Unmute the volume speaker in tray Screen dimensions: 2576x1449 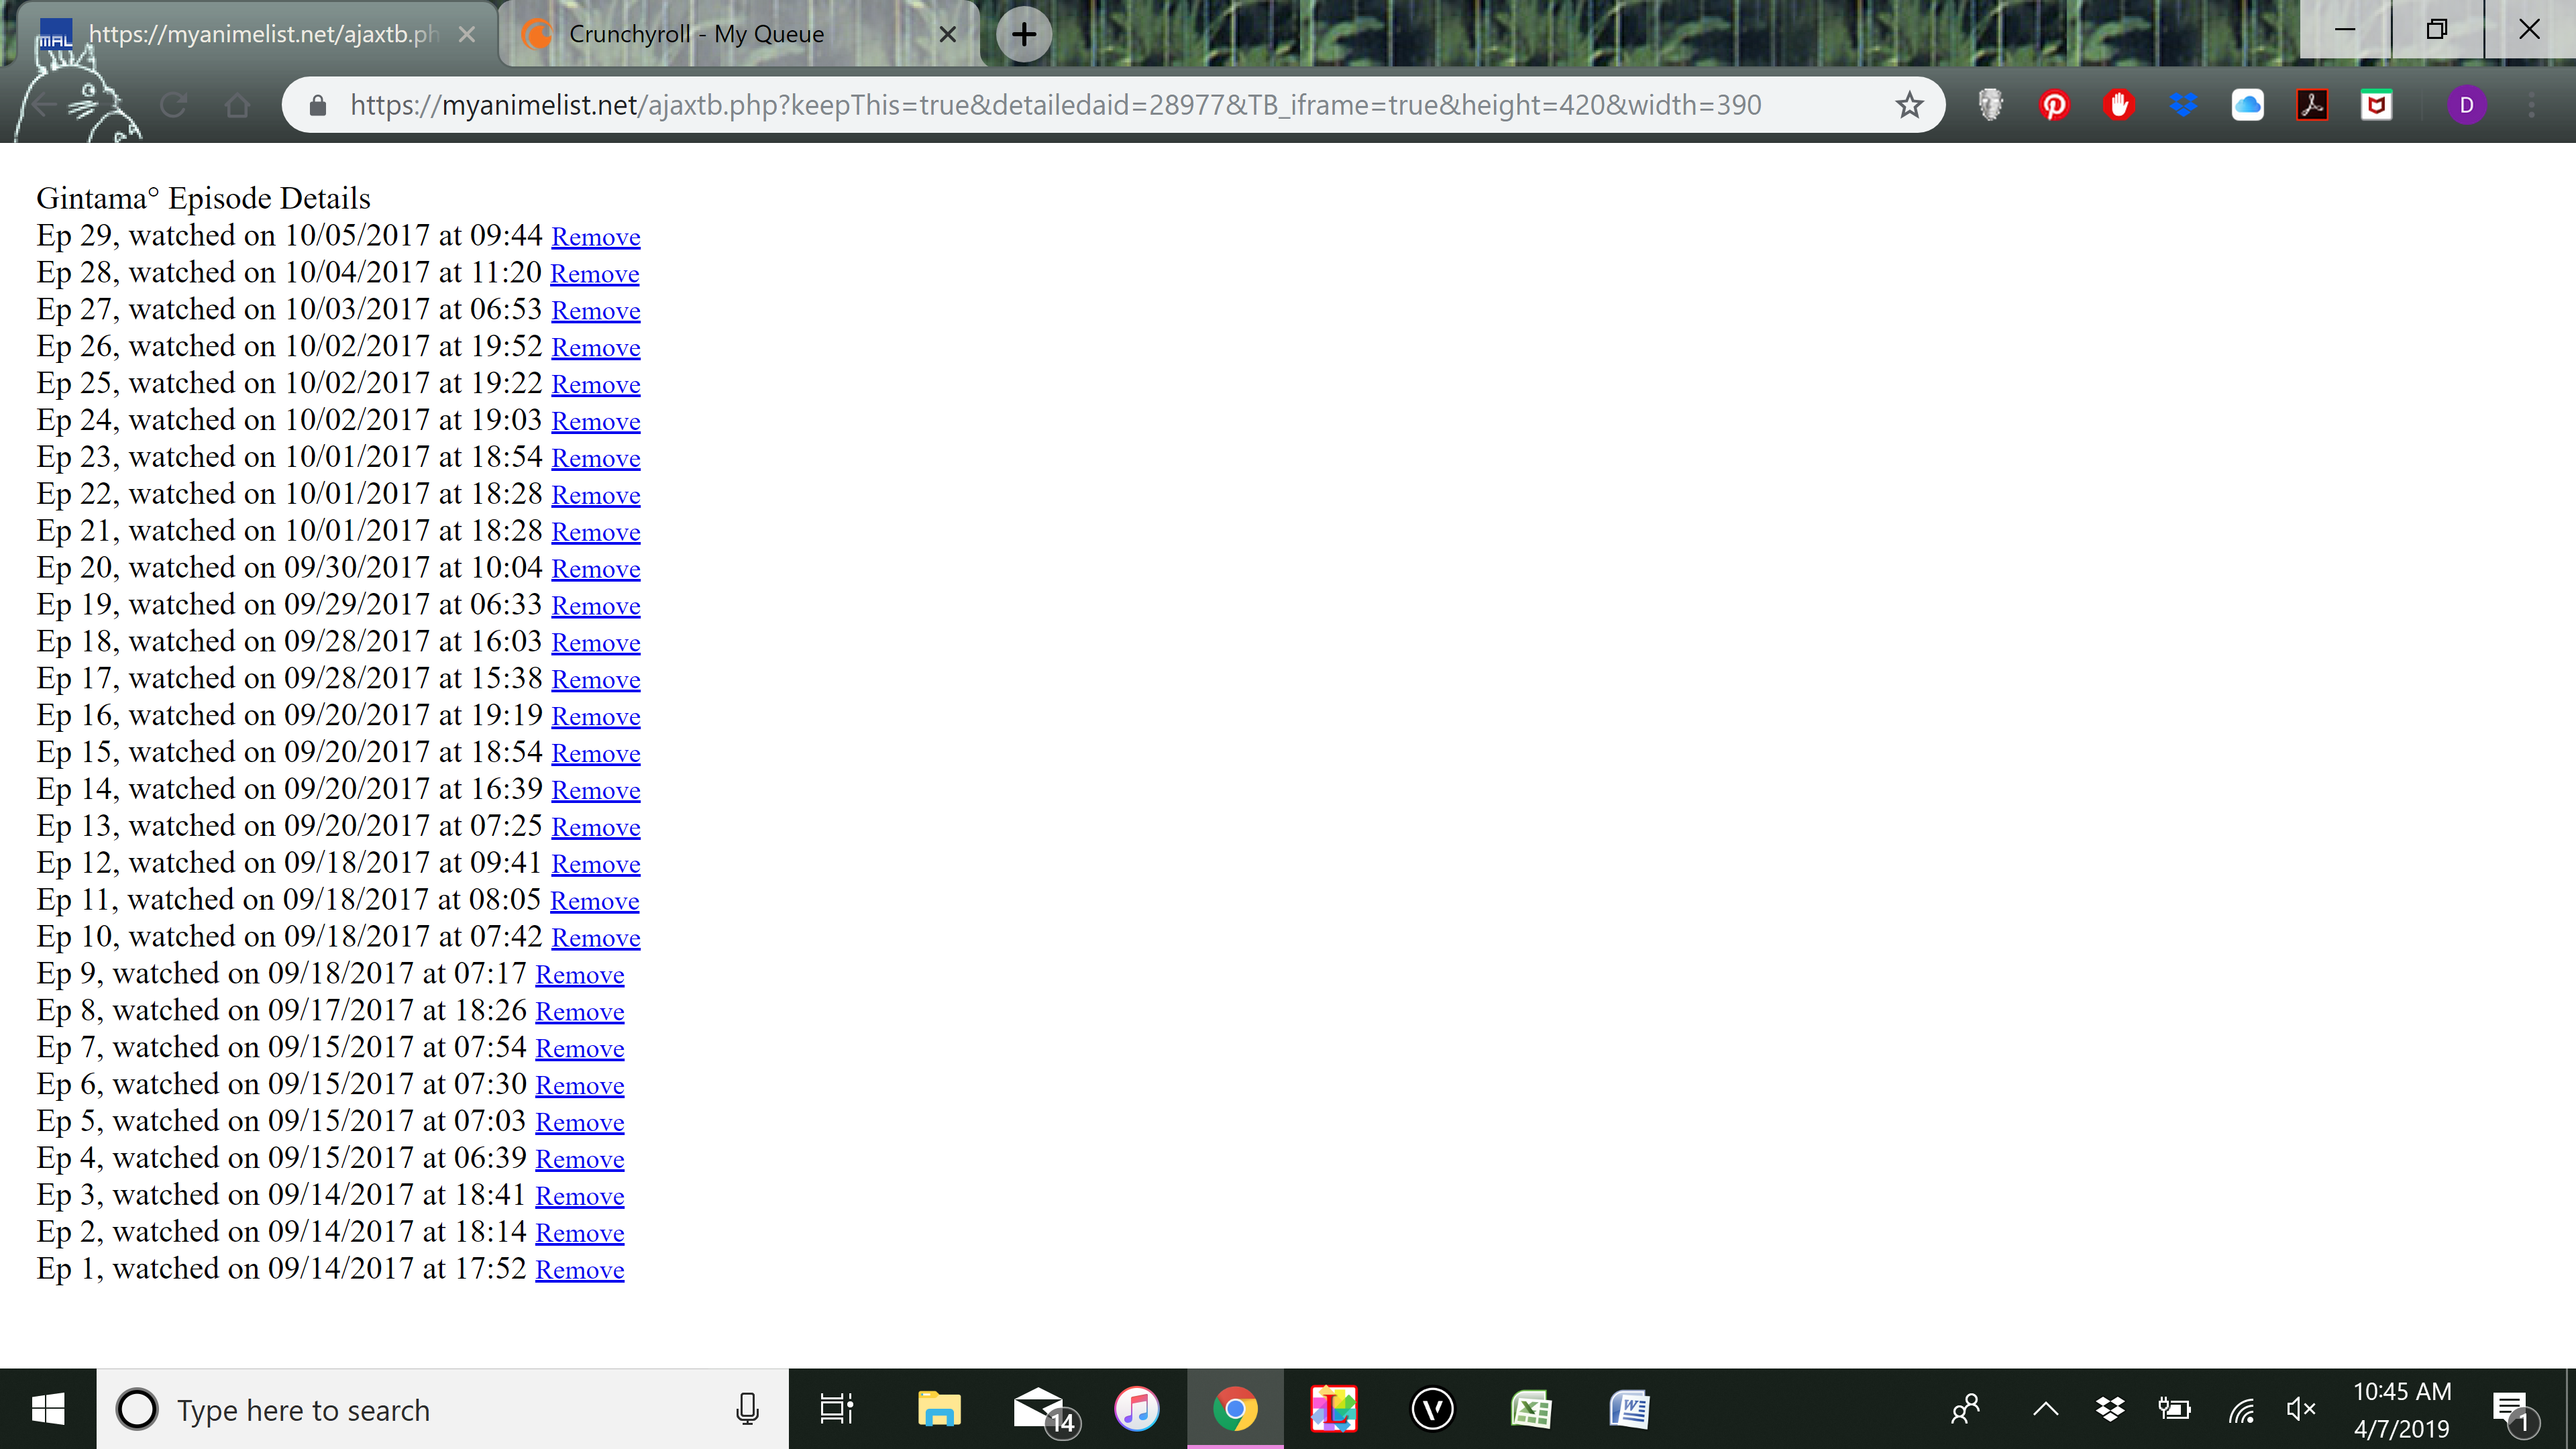click(2300, 1410)
